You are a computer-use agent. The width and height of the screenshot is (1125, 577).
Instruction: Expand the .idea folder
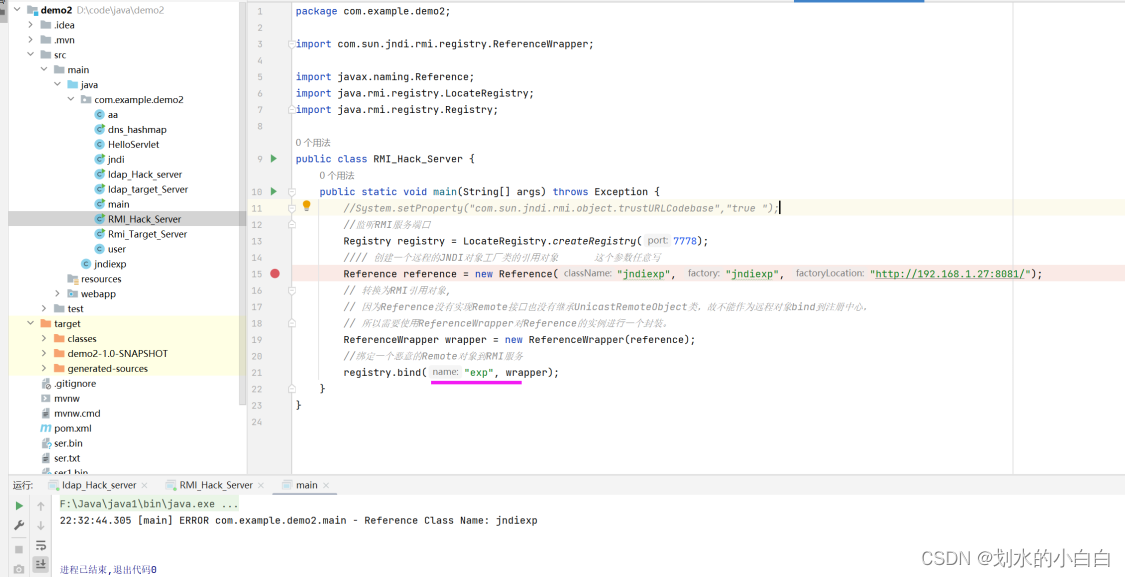pyautogui.click(x=30, y=25)
